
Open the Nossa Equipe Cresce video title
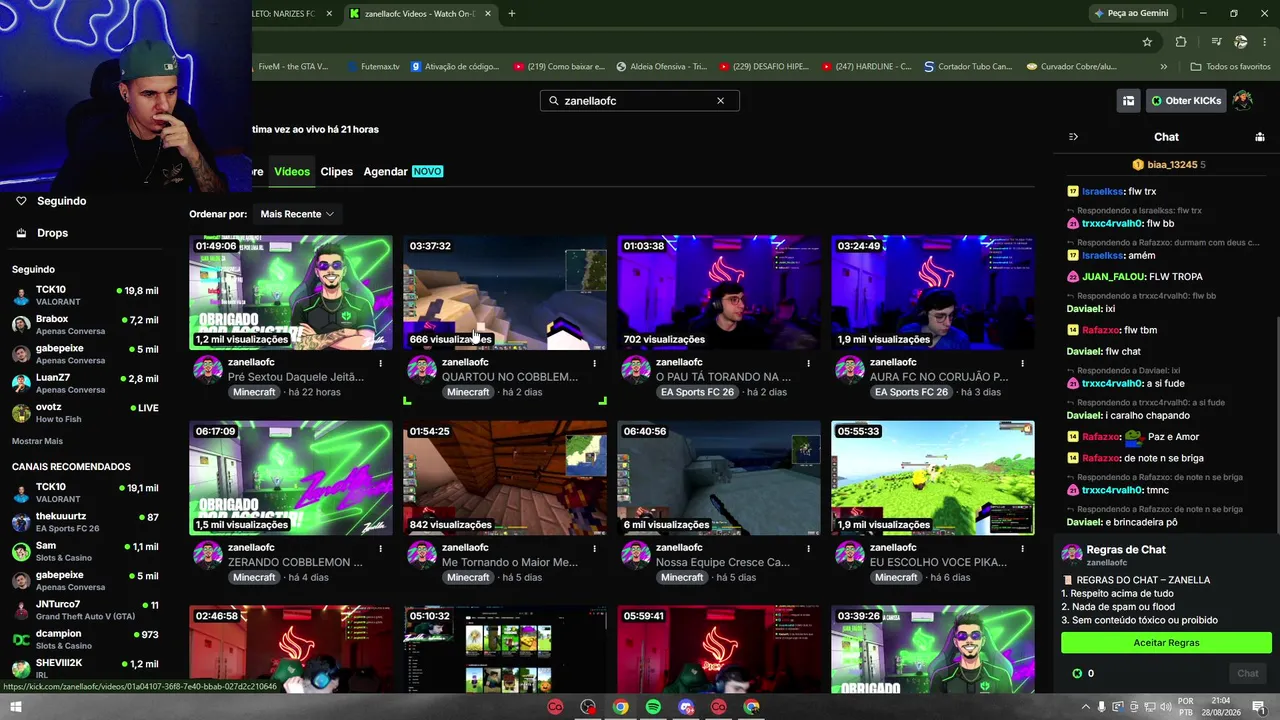tap(723, 562)
